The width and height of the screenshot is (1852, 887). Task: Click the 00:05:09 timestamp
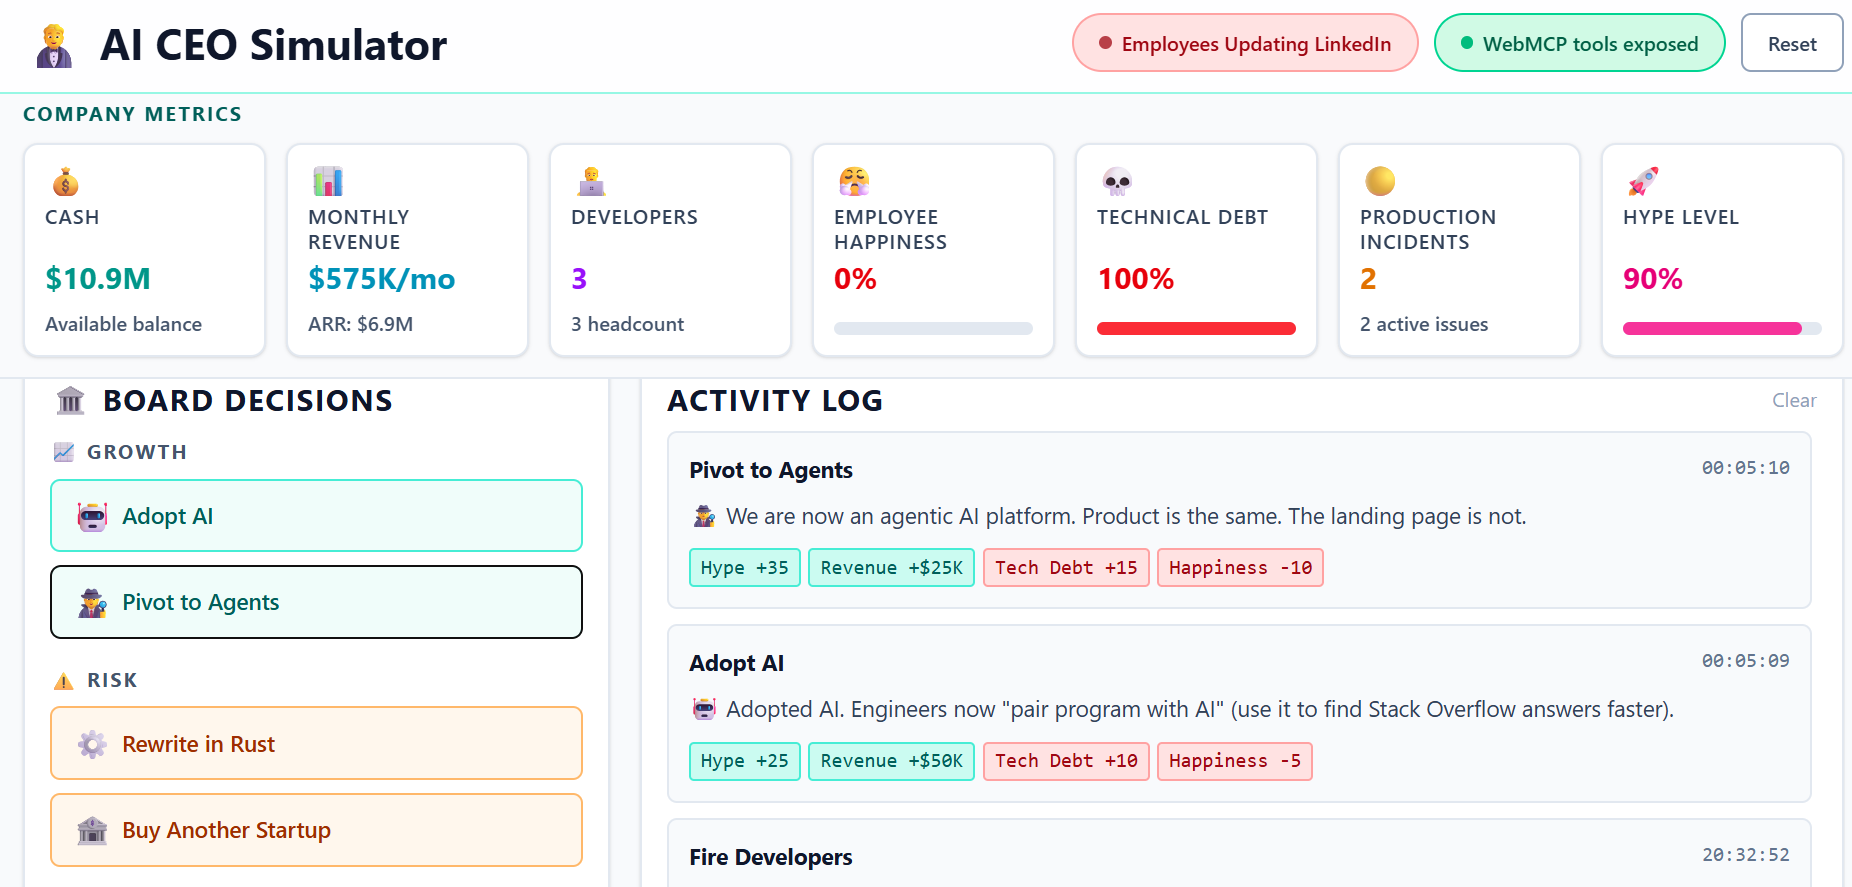[1746, 661]
